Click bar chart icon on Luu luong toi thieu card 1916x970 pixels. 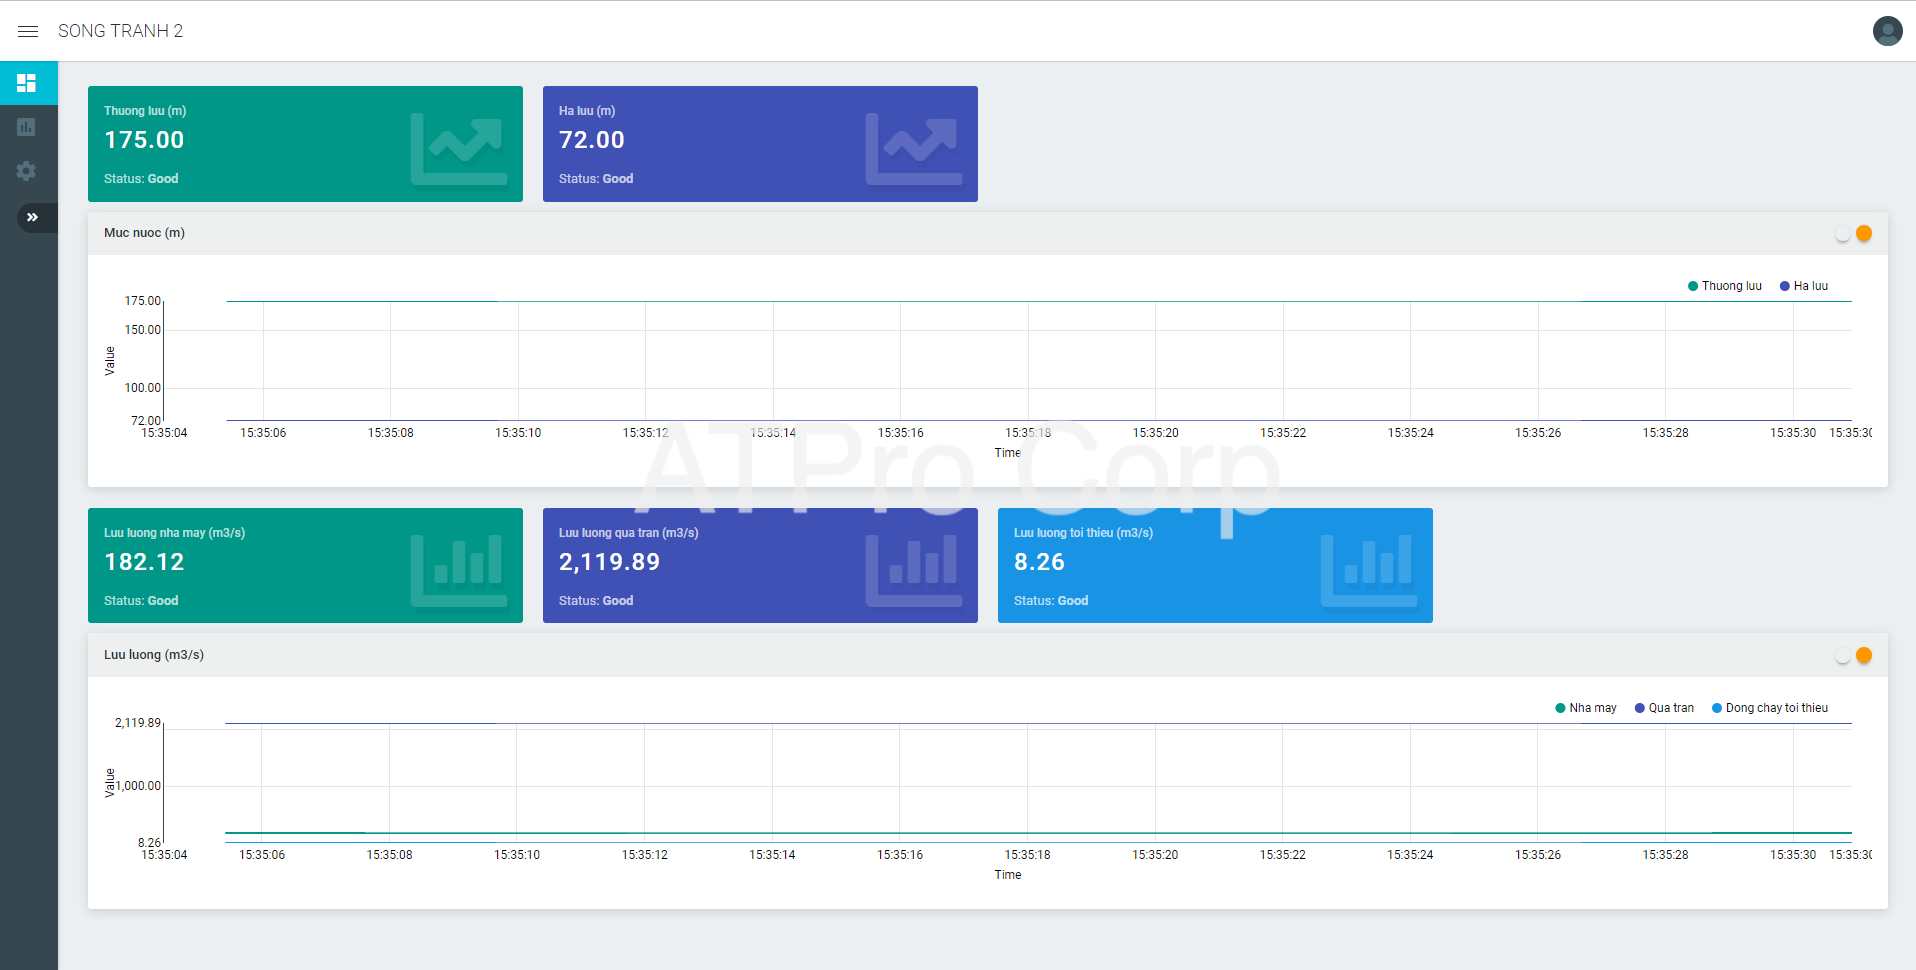click(x=1368, y=570)
